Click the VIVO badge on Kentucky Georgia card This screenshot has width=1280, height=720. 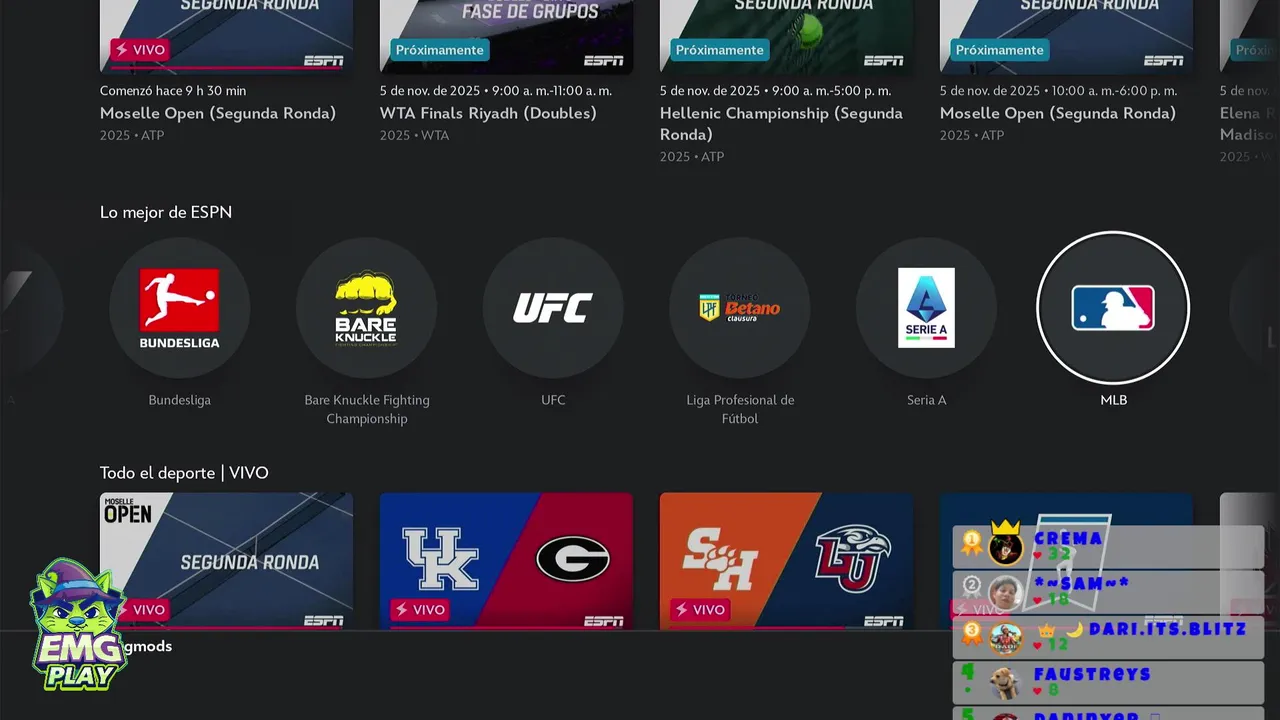(420, 609)
